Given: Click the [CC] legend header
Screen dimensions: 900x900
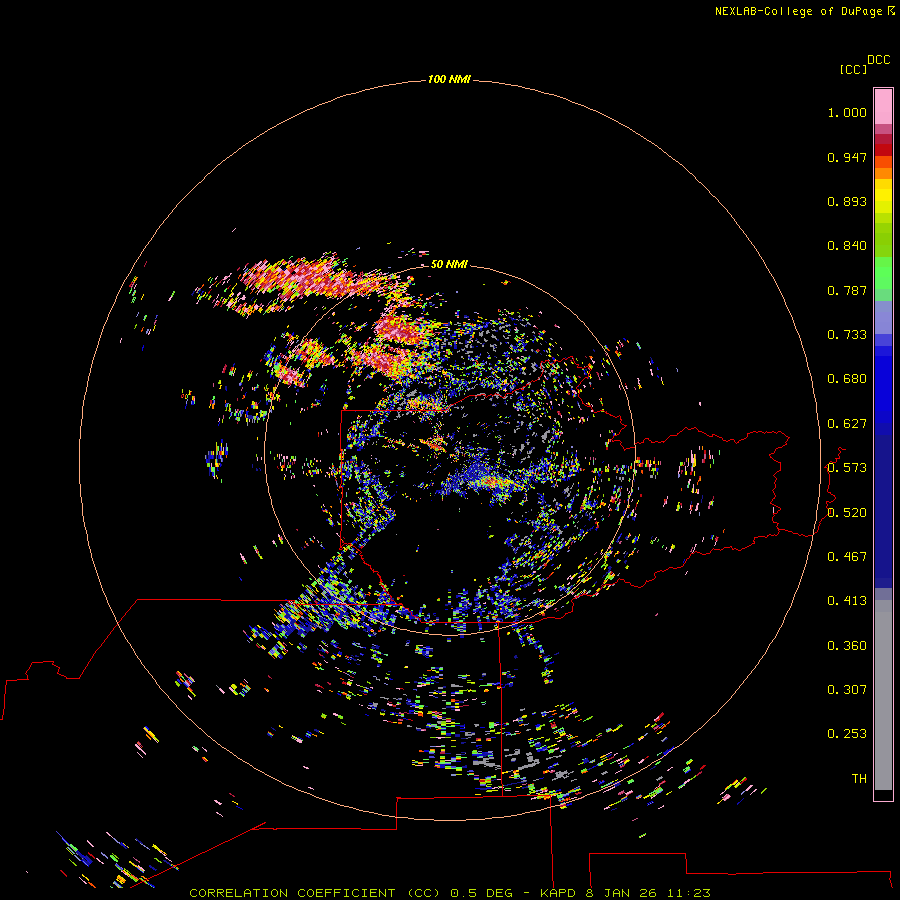Looking at the screenshot, I should 853,69.
